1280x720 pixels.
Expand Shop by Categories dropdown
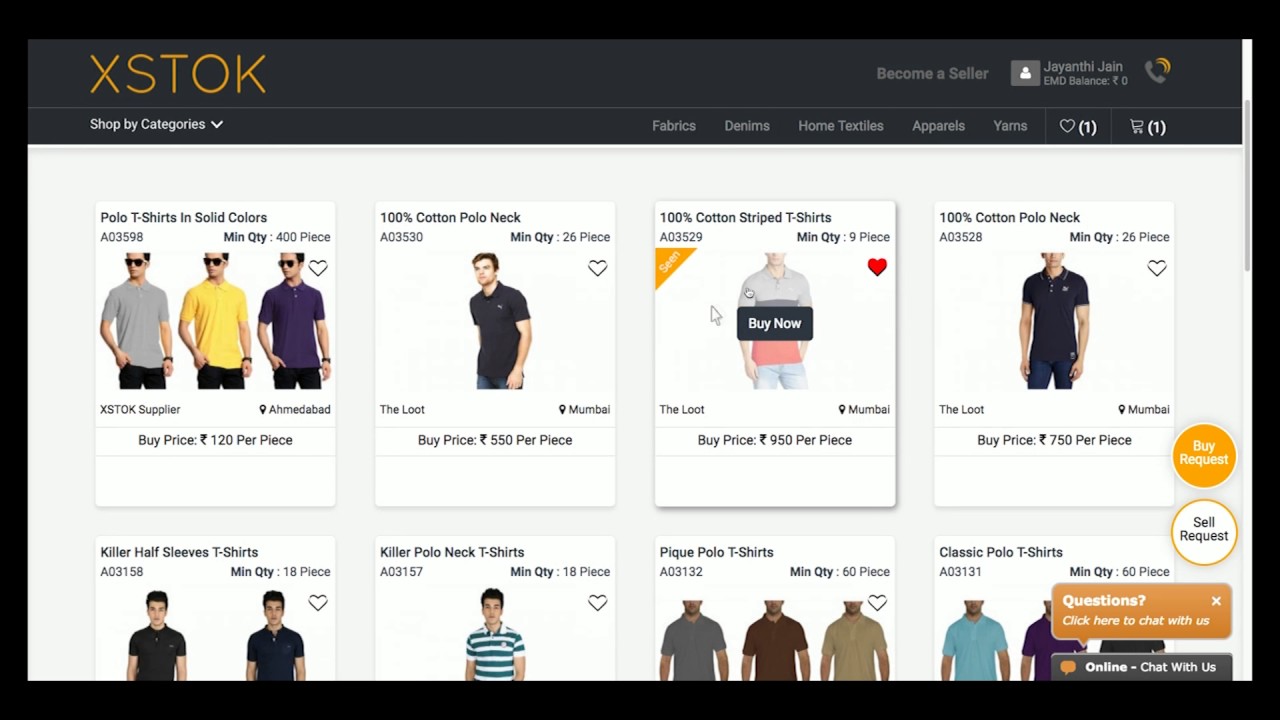[156, 124]
